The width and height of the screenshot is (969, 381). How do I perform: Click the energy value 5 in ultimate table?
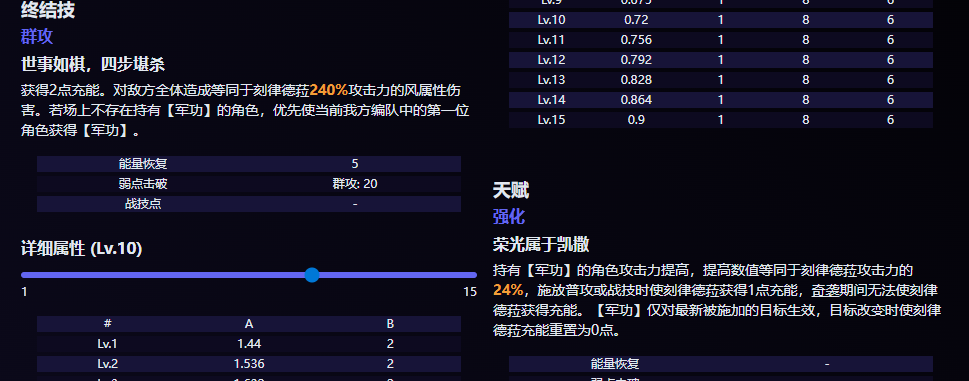click(355, 164)
